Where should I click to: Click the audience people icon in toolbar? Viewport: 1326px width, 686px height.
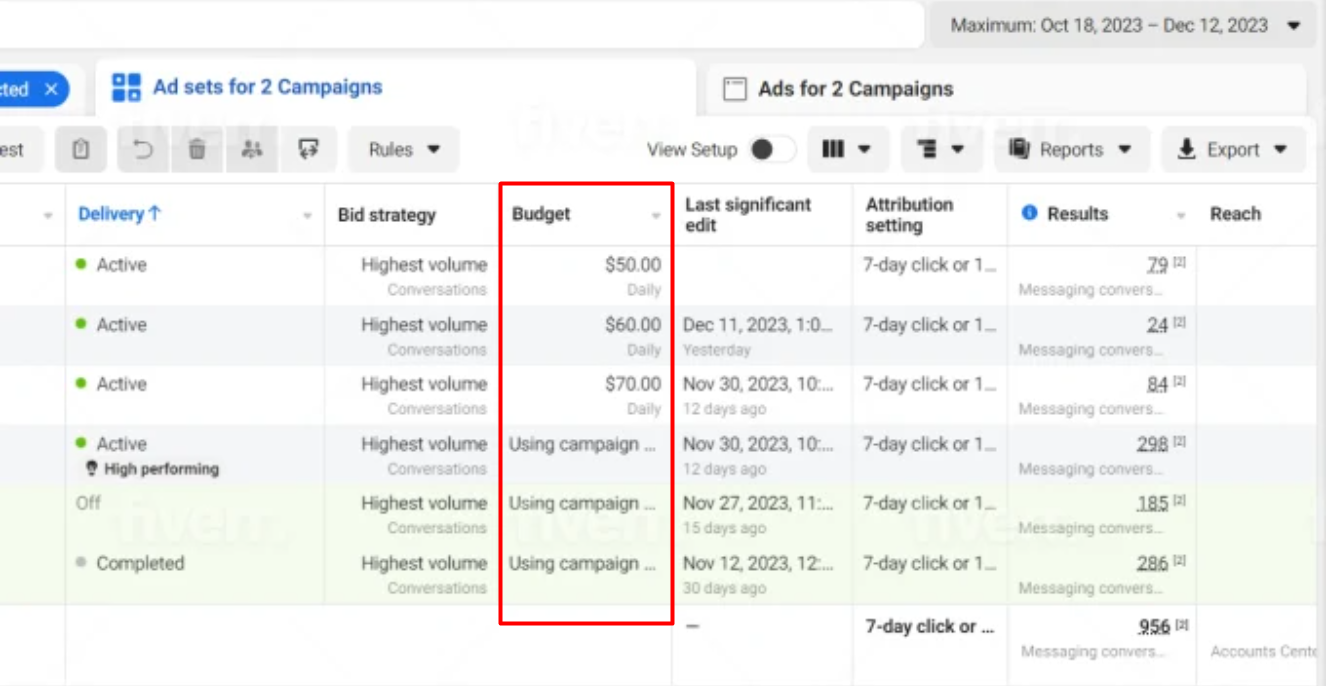[x=252, y=150]
